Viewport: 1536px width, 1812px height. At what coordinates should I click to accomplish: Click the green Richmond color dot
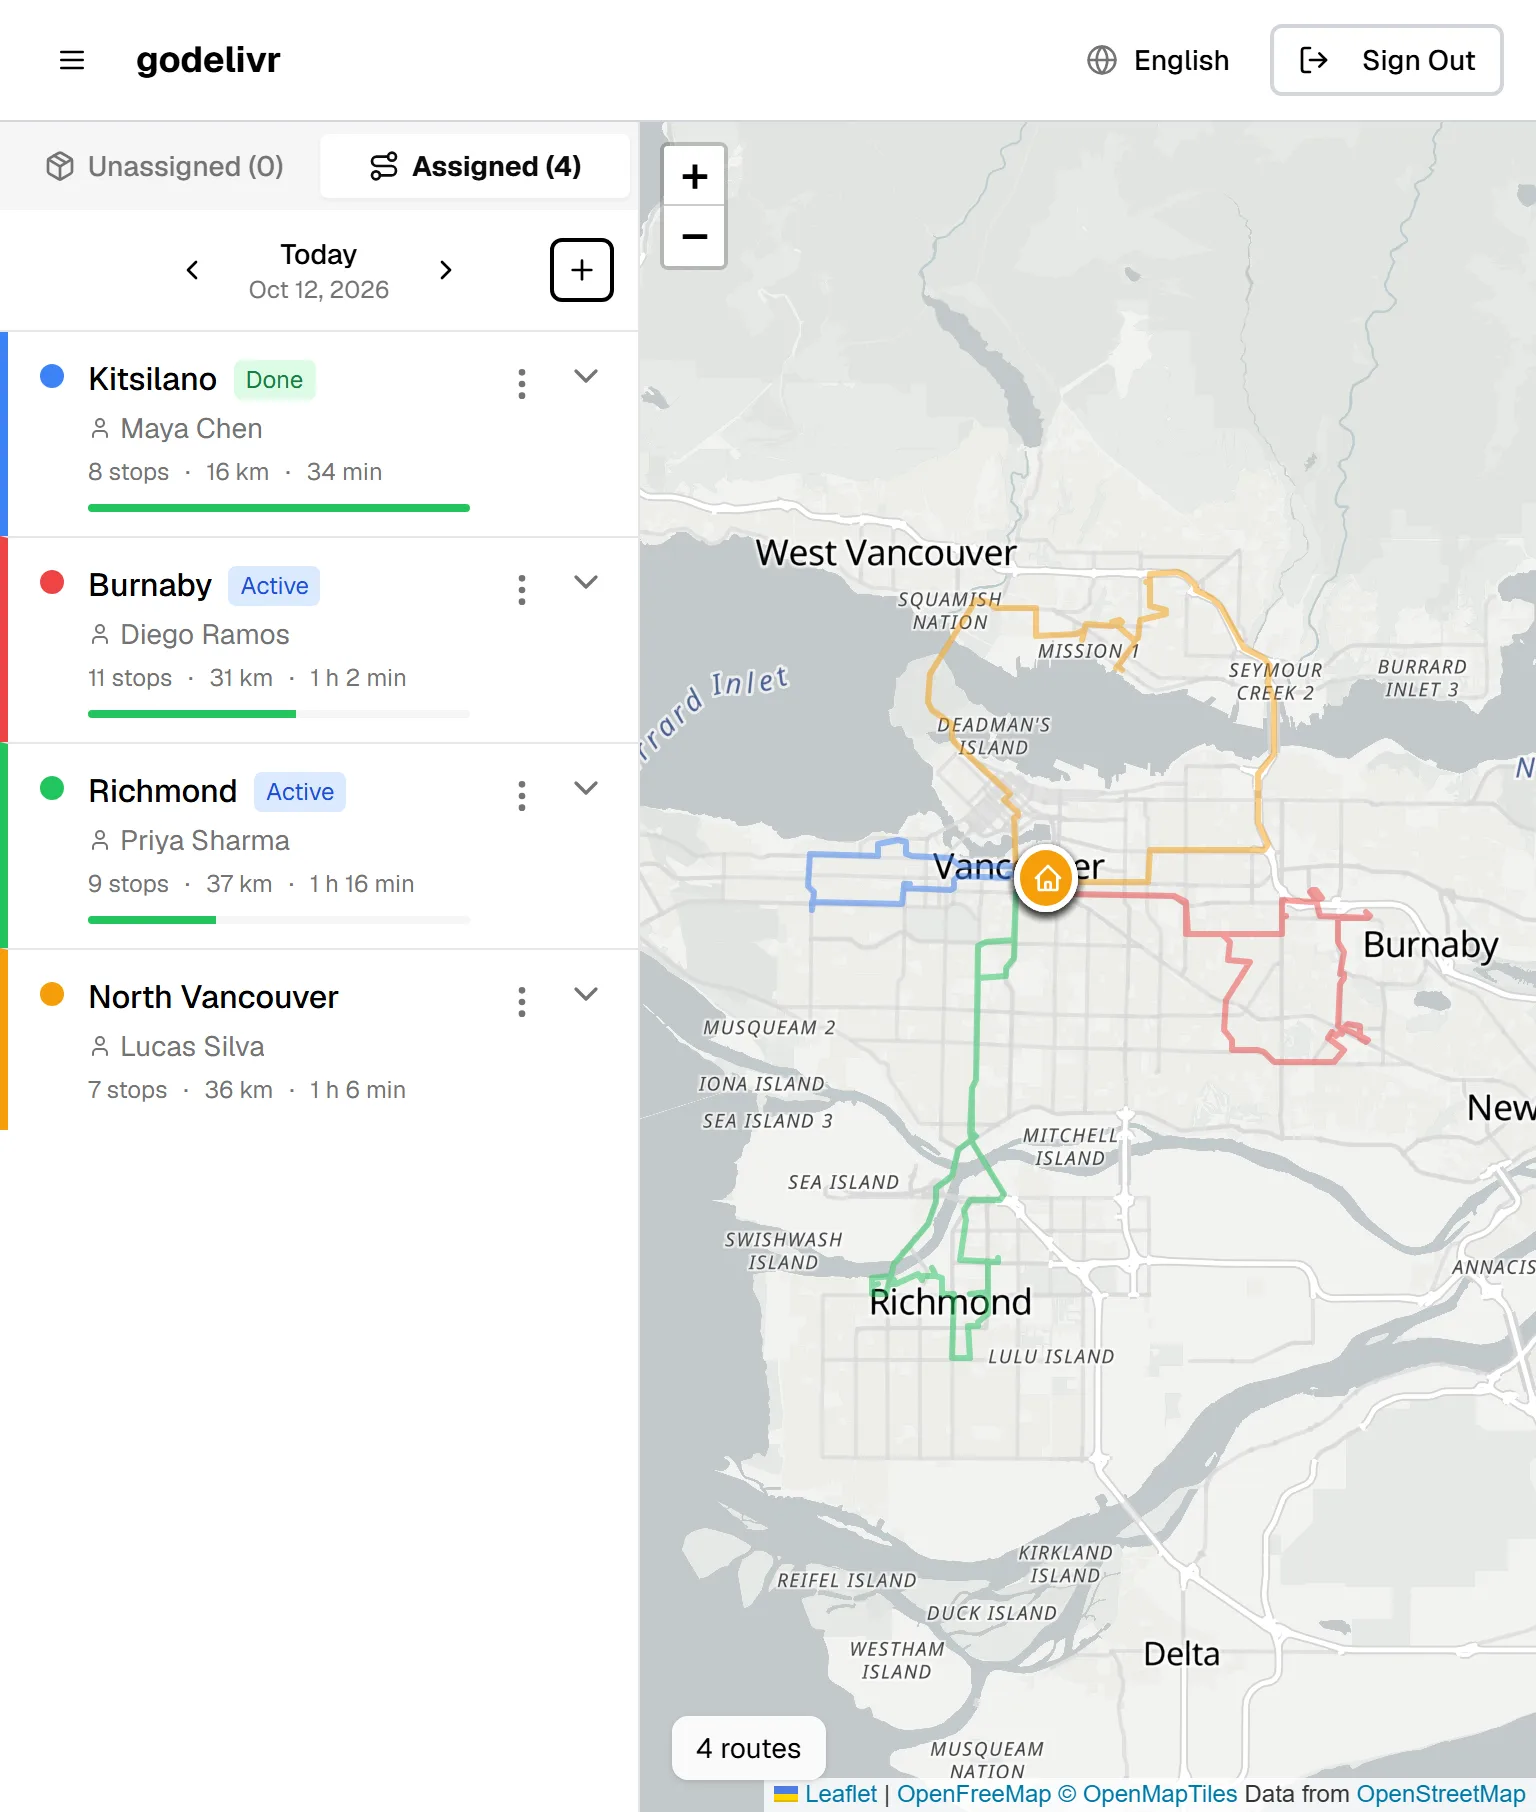coord(52,788)
